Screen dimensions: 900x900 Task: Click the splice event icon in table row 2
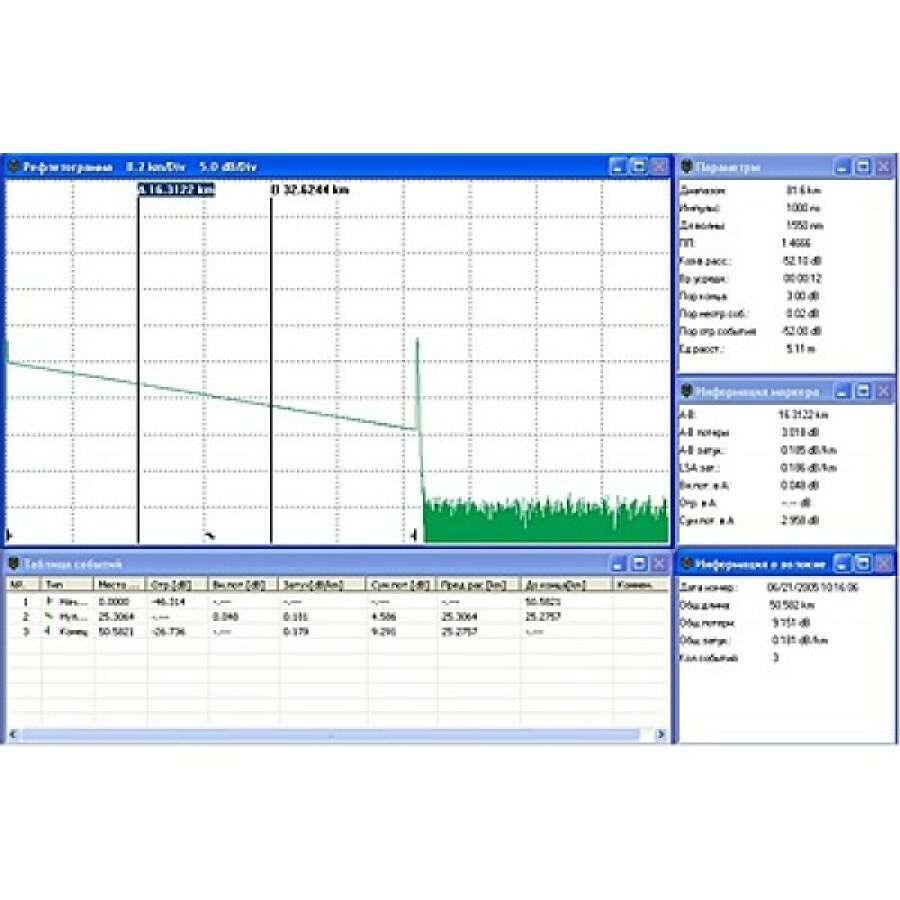pyautogui.click(x=49, y=616)
